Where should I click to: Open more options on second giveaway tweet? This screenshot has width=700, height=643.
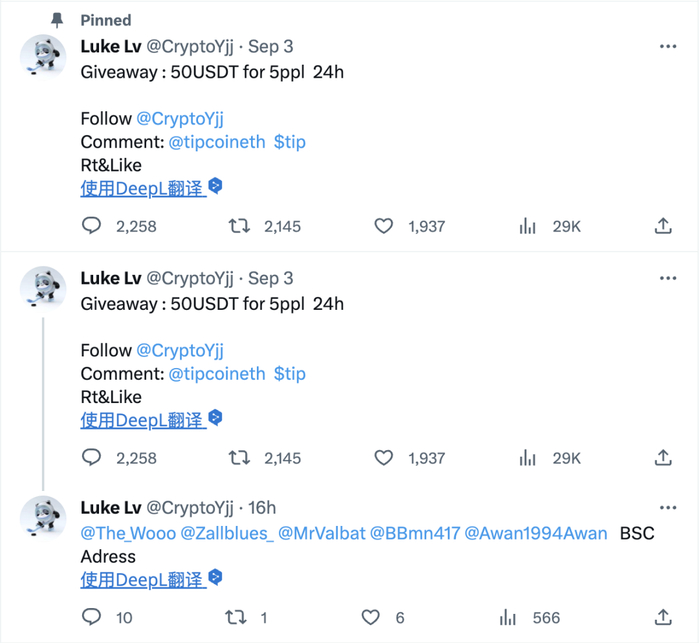point(668,278)
